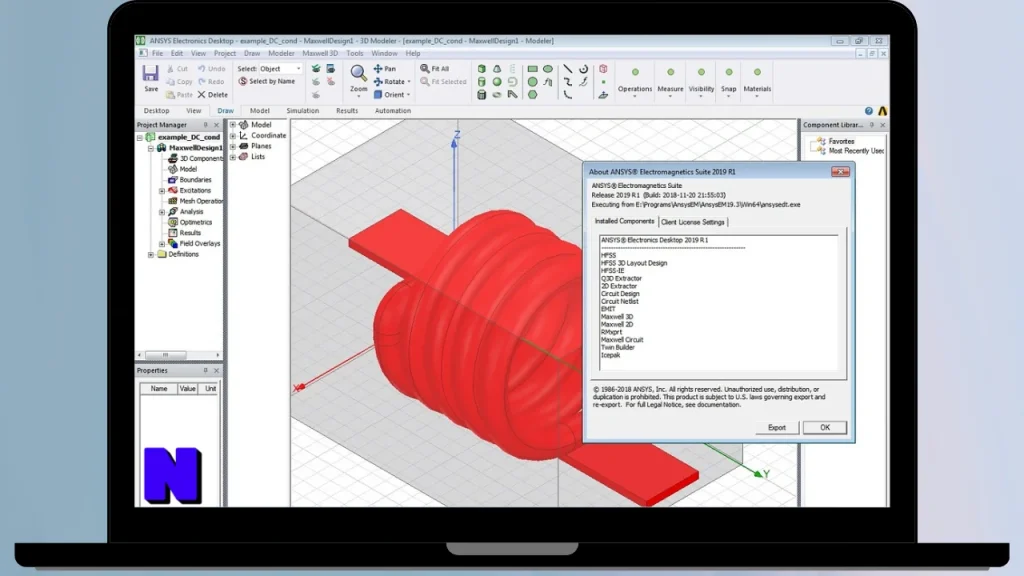Select the Draw rectangle icon
Image resolution: width=1024 pixels, height=576 pixels.
(x=533, y=69)
